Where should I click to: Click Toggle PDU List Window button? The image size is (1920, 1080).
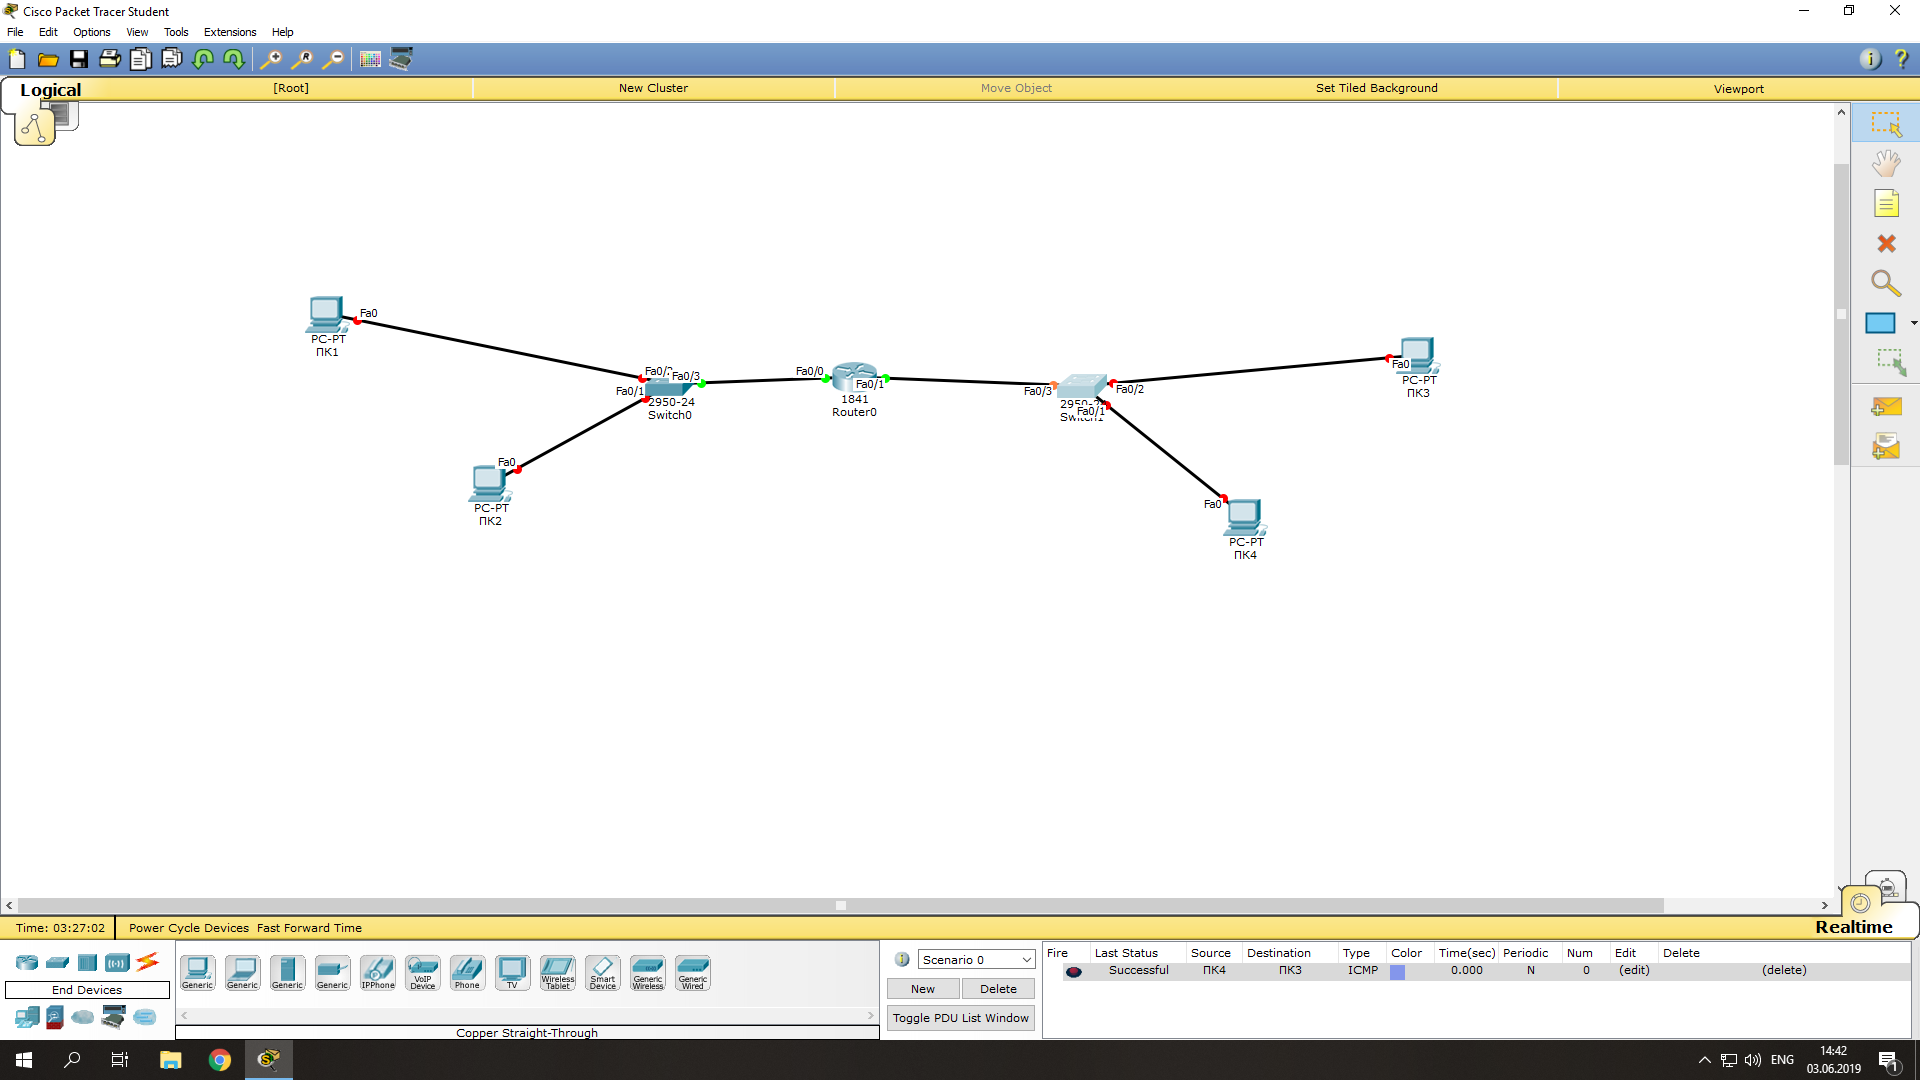pyautogui.click(x=960, y=1018)
